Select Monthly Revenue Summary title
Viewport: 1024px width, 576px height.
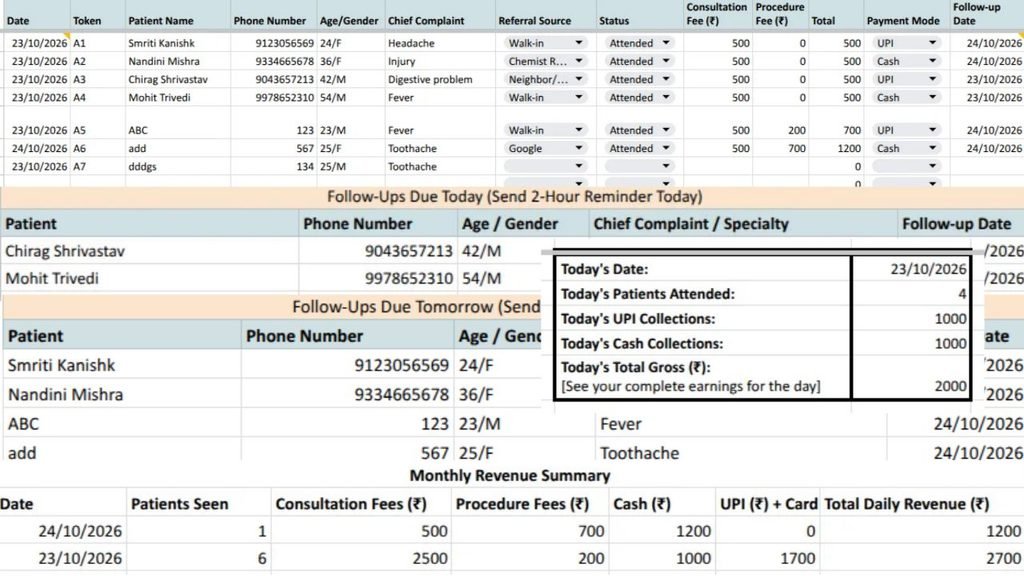[510, 476]
